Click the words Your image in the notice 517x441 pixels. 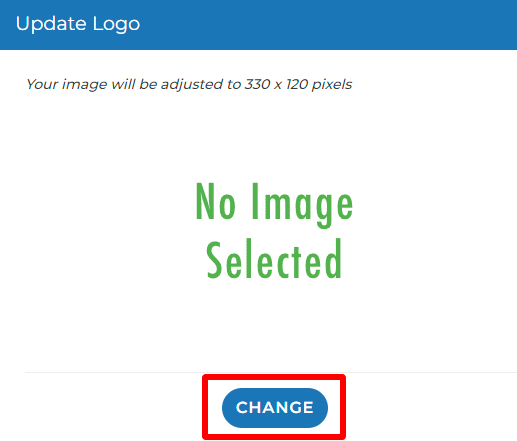(x=67, y=84)
